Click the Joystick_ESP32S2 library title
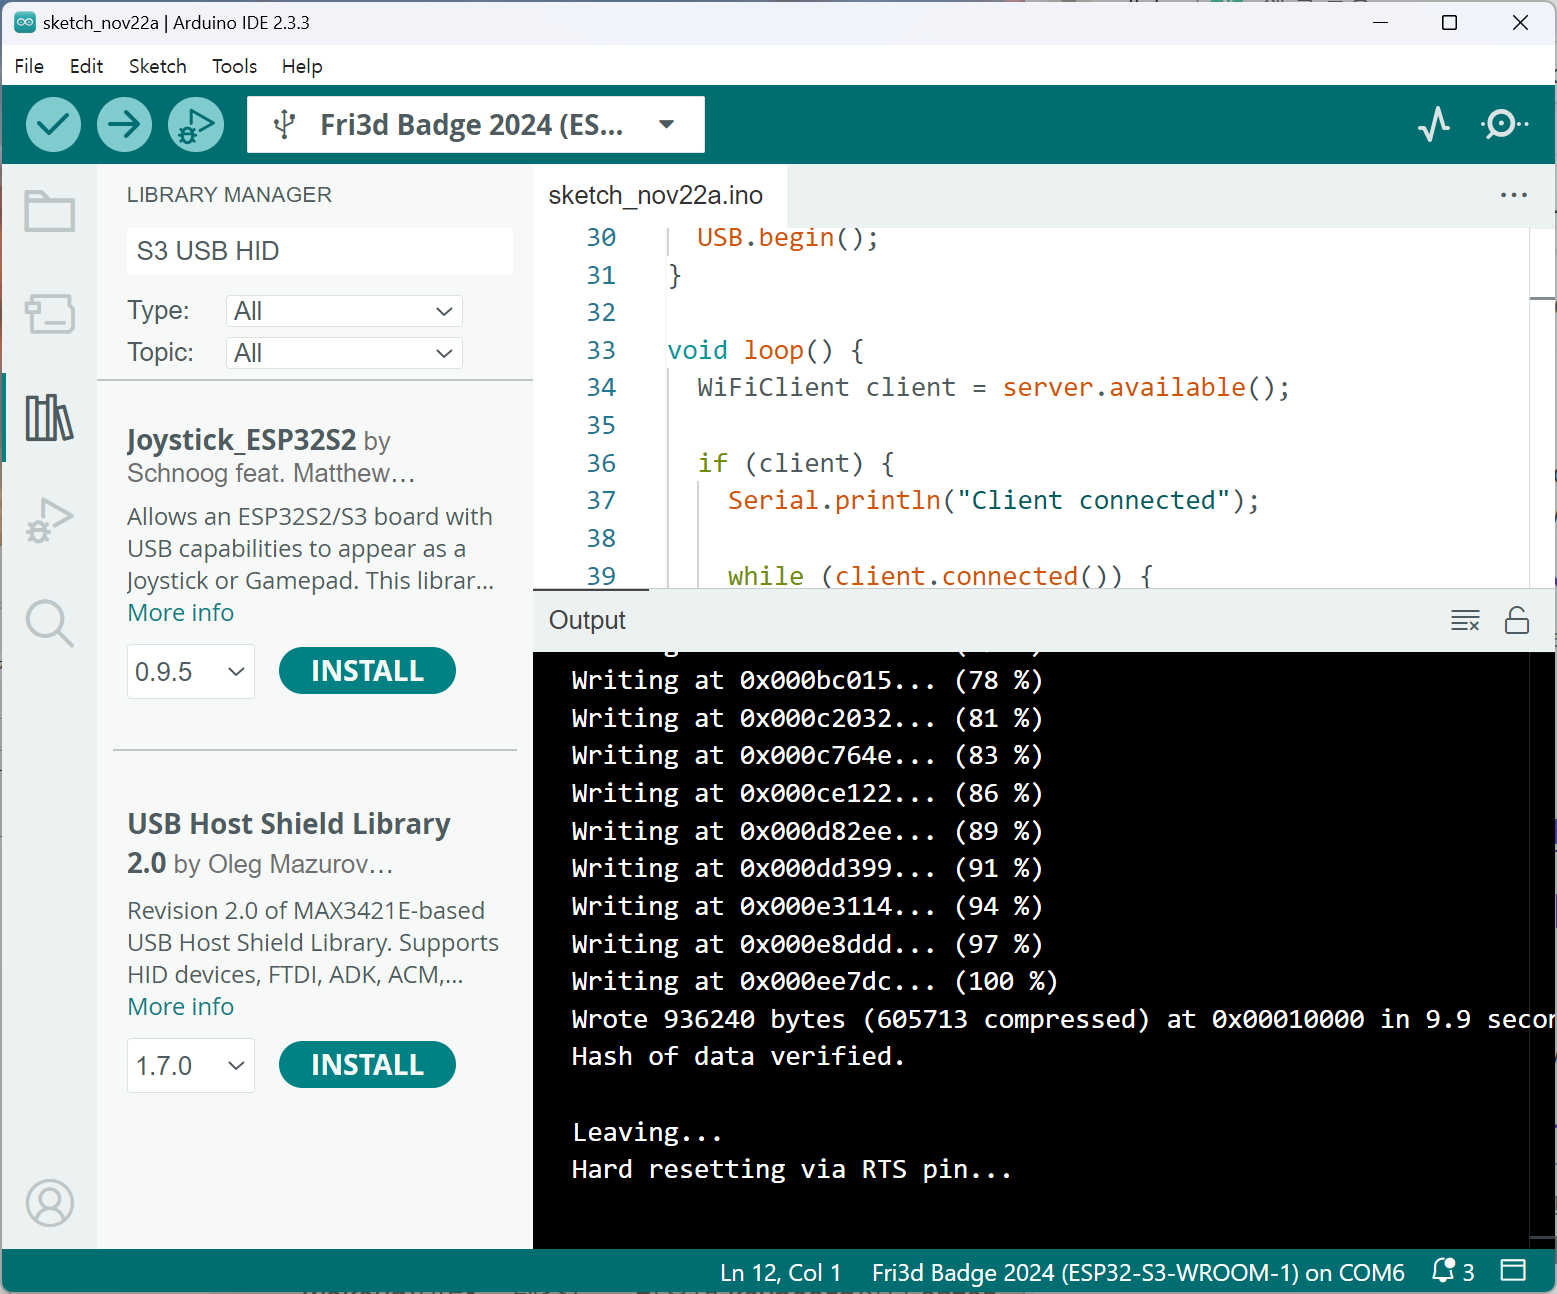This screenshot has width=1557, height=1294. pos(241,440)
